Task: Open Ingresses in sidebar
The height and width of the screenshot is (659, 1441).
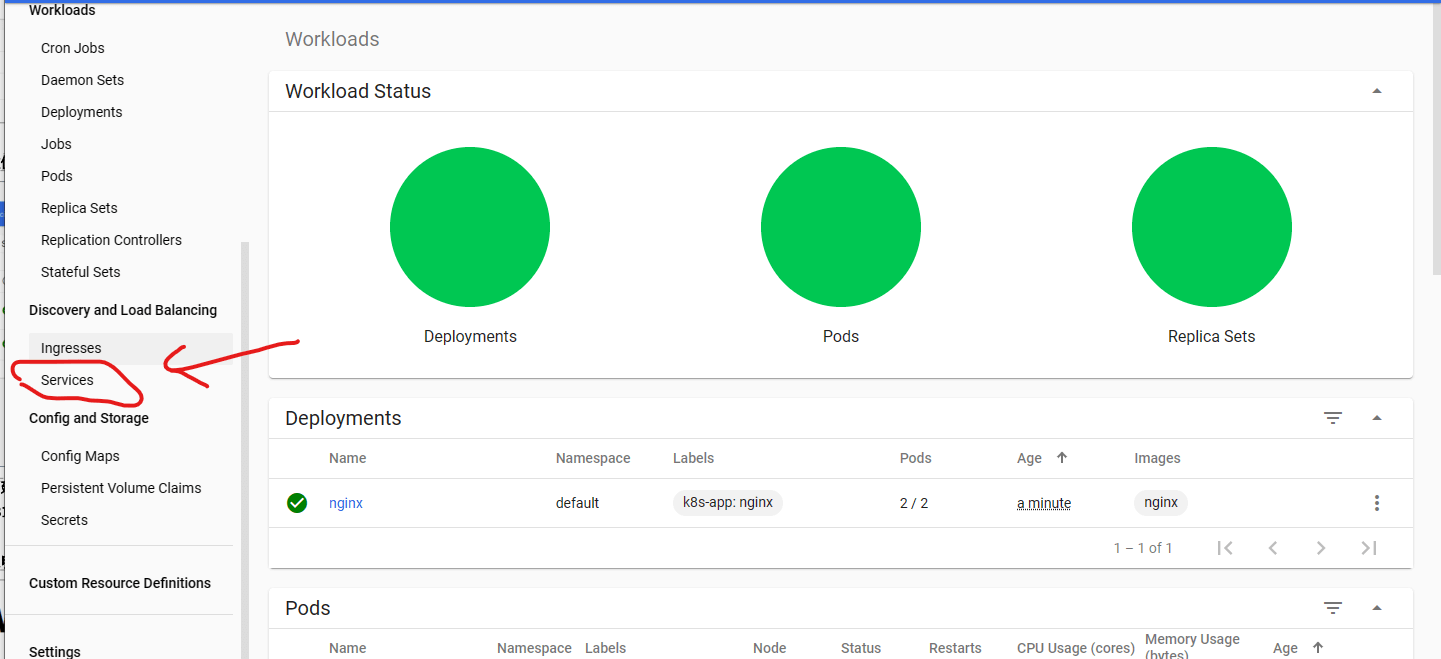Action: click(71, 348)
